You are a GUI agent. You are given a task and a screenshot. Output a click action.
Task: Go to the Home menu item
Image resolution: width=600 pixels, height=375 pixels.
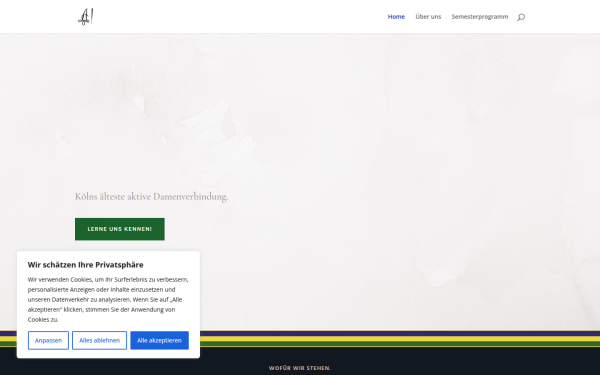coord(396,16)
